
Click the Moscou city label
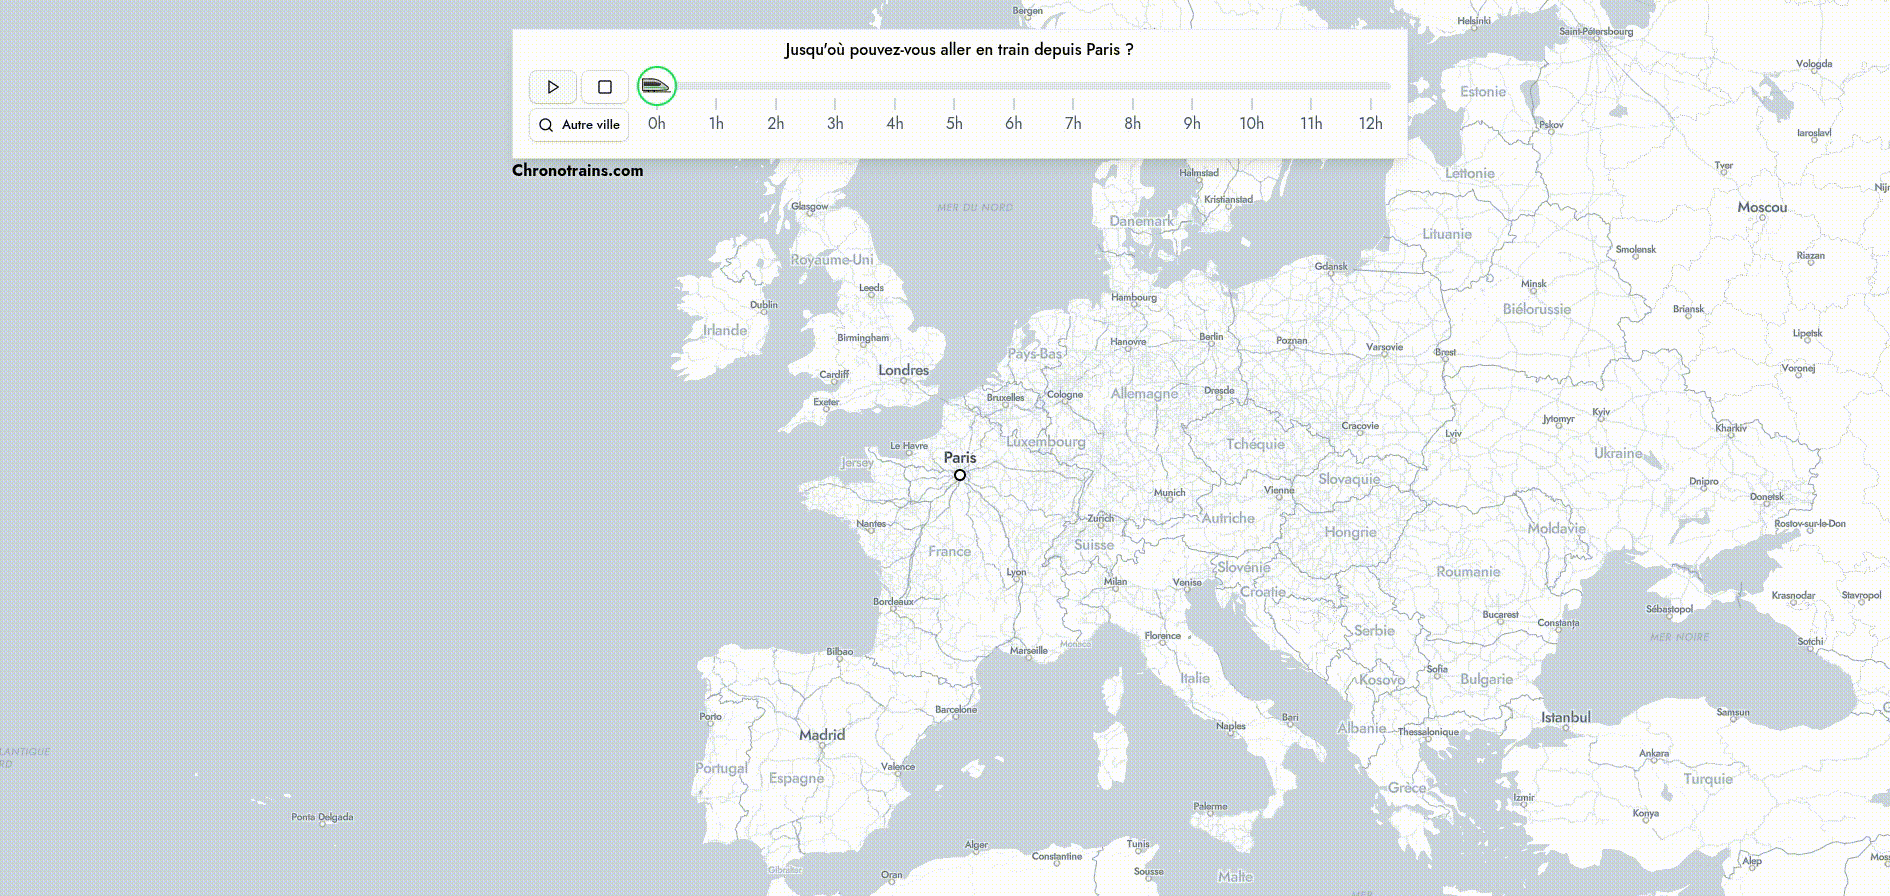[1762, 208]
